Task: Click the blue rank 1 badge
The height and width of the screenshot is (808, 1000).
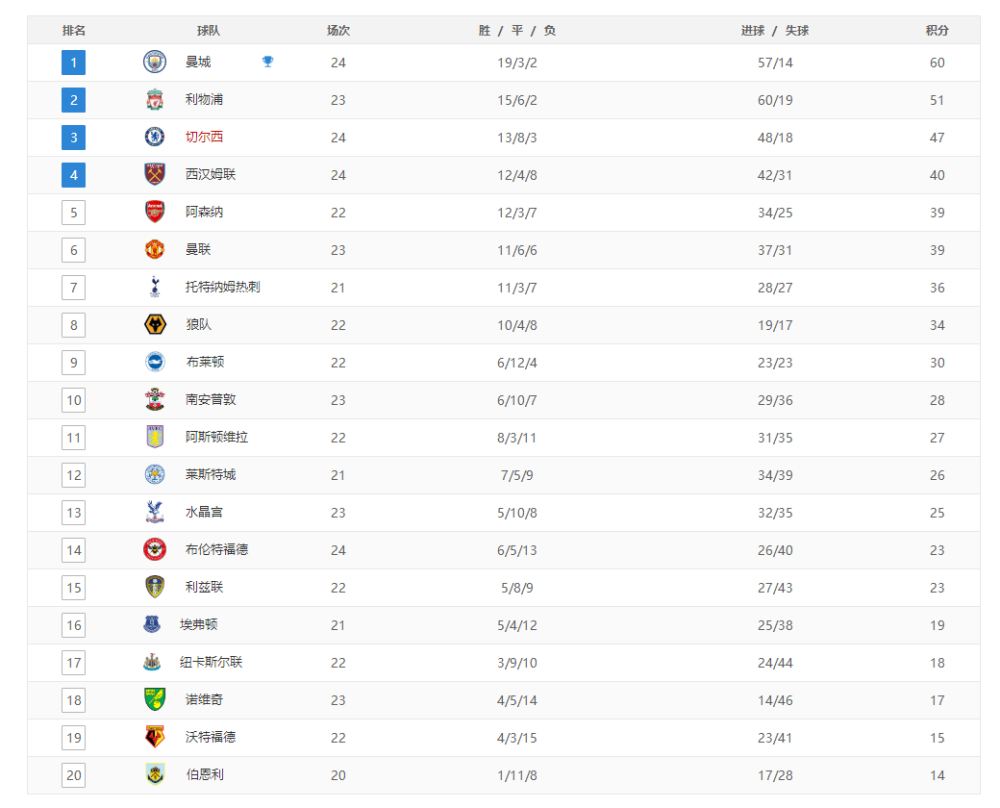Action: click(x=73, y=62)
